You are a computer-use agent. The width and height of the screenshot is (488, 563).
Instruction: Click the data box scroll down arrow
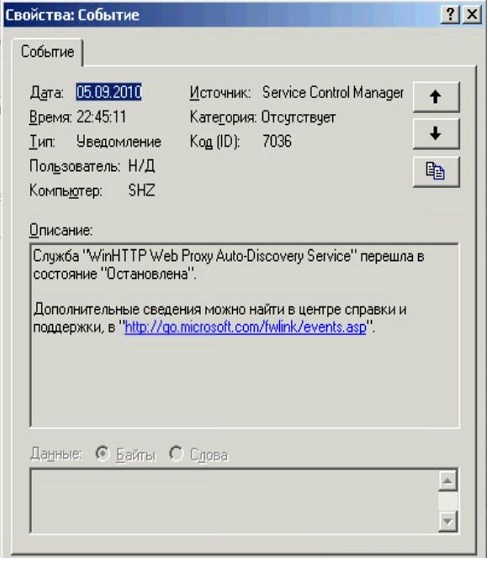(448, 522)
